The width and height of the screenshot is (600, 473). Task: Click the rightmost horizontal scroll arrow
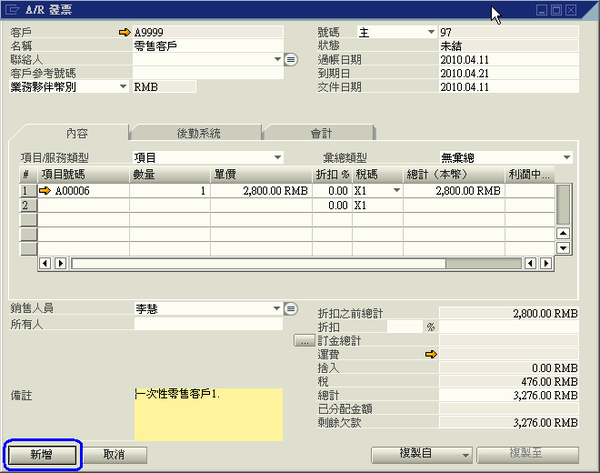pos(546,263)
